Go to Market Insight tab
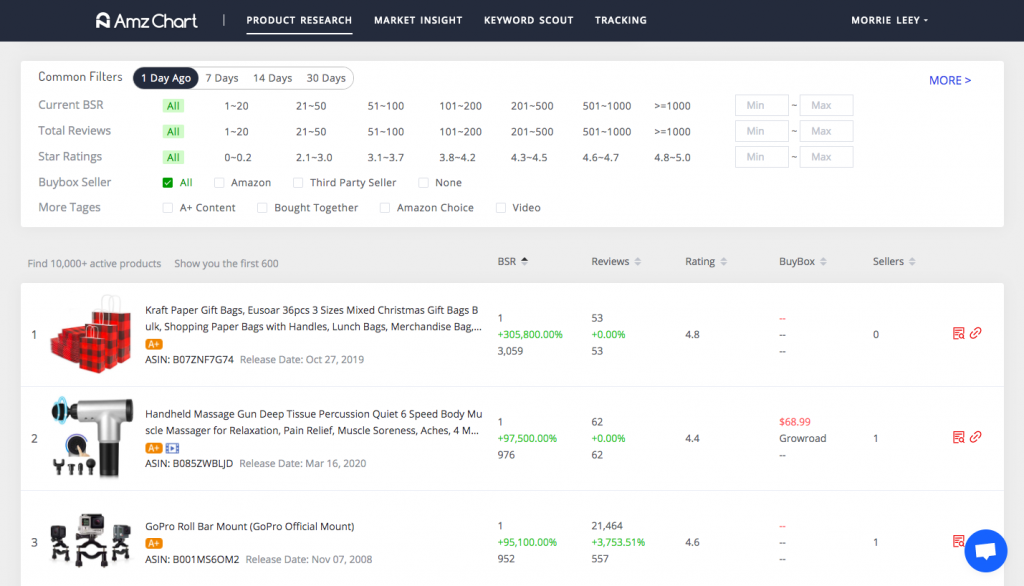Screen dimensions: 1024x586 point(418,20)
